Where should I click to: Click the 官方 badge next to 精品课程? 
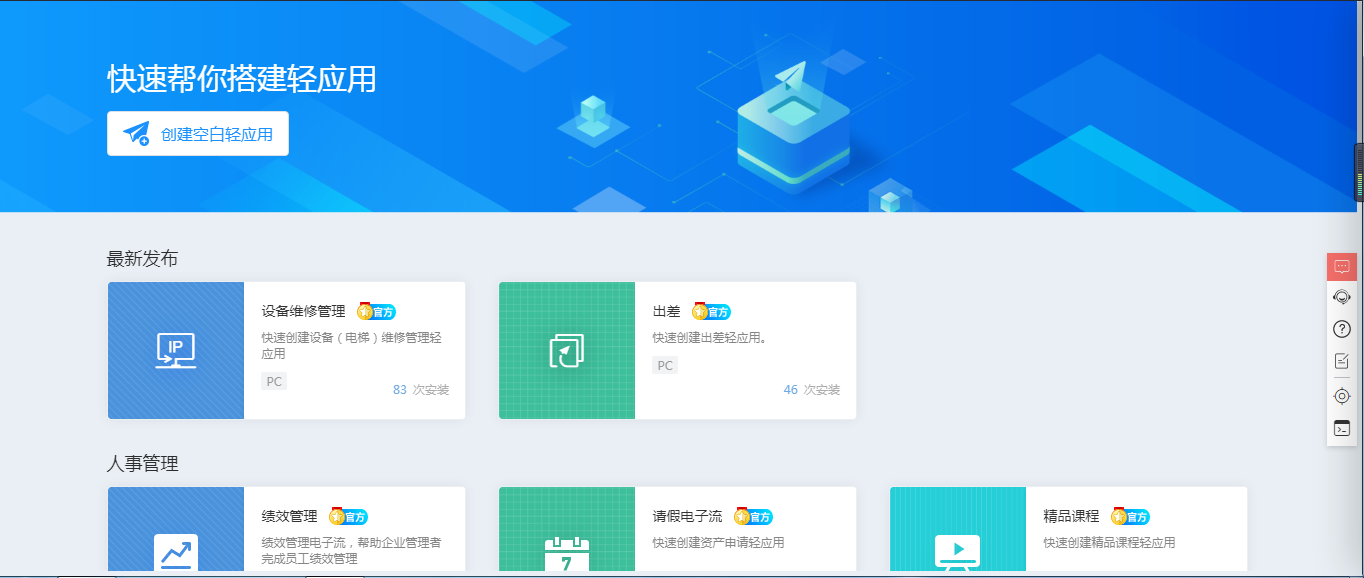coord(1131,516)
